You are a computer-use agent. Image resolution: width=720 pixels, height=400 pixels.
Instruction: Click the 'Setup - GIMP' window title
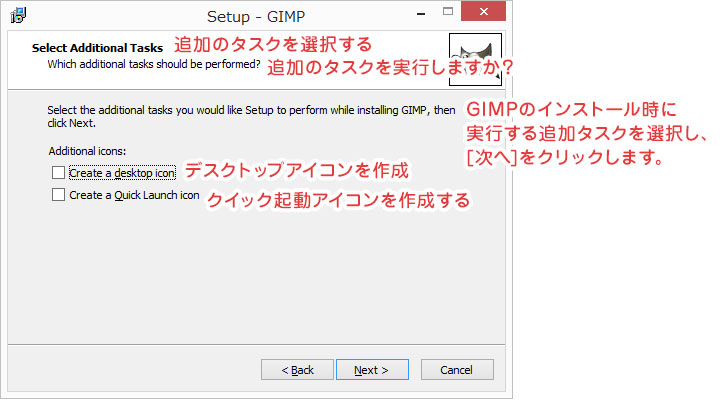tap(256, 17)
